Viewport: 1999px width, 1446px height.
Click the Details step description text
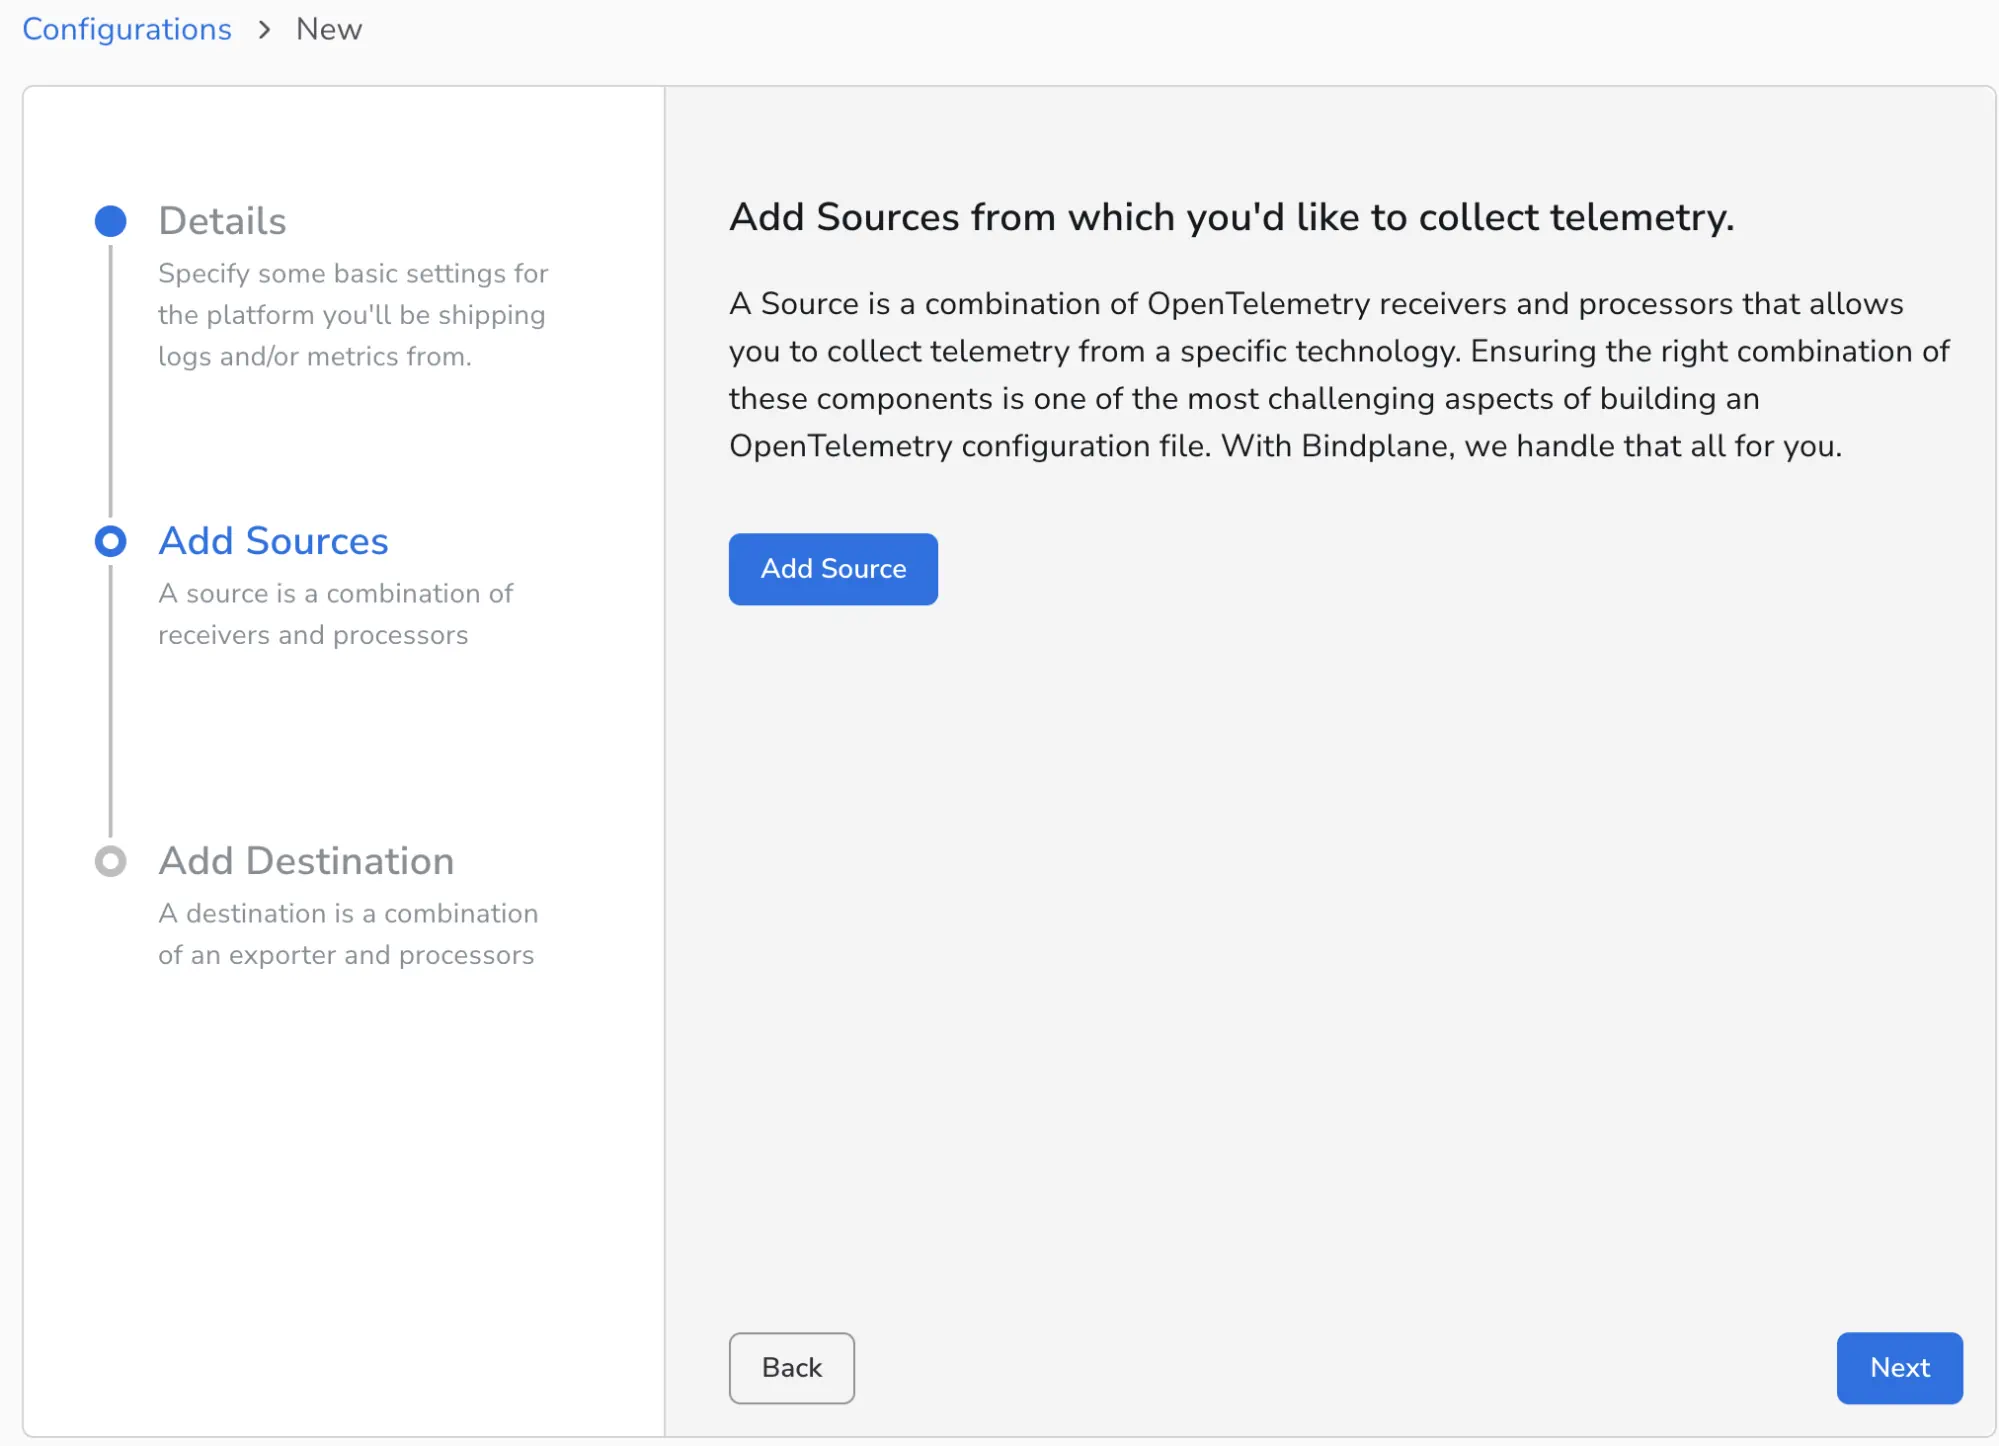point(352,315)
